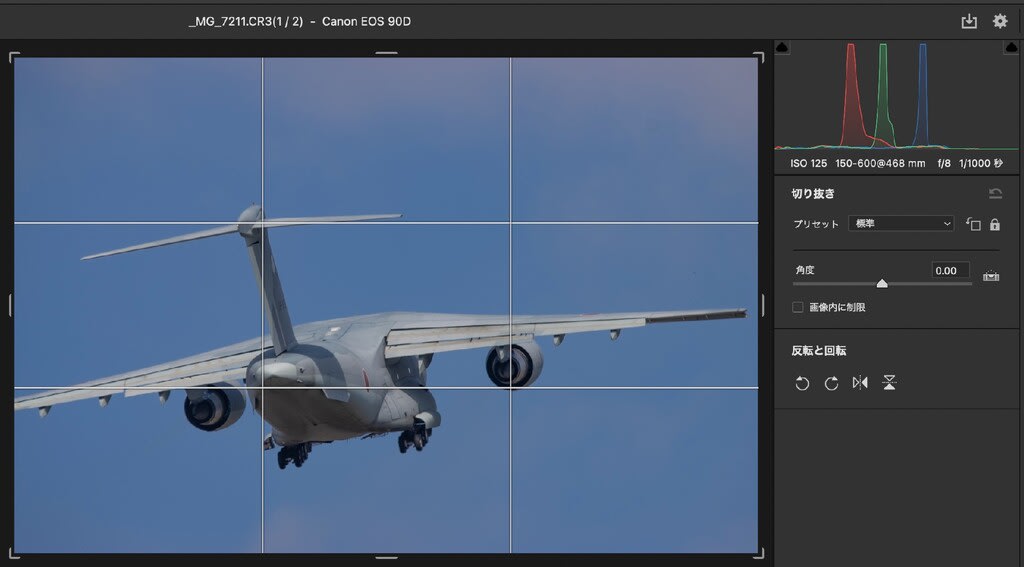Click the top-right crop corner handle
Screen dimensions: 1024x567
click(x=758, y=57)
